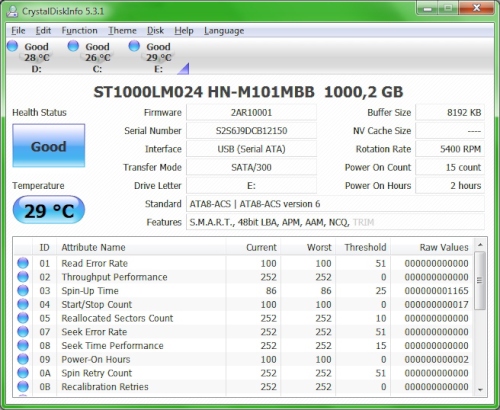
Task: Select the Throughput Performance attribute
Action: click(114, 277)
